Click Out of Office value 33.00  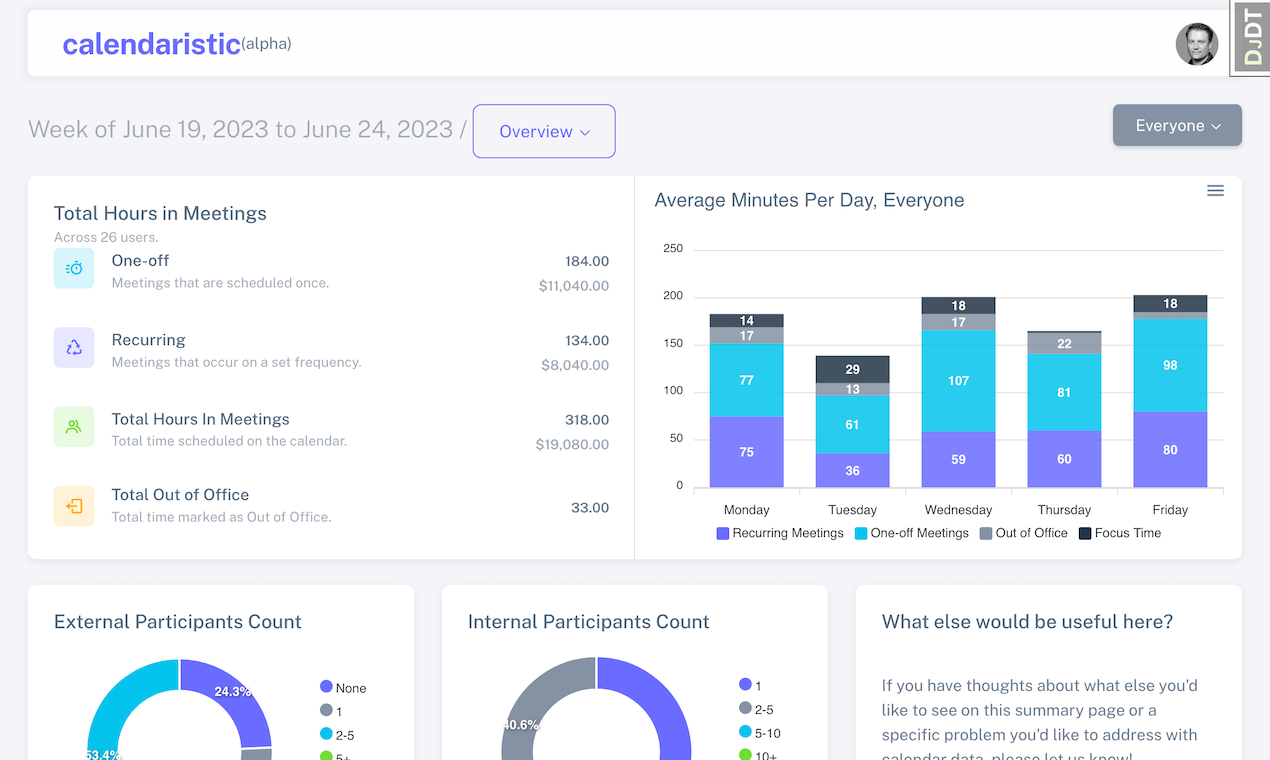(590, 508)
